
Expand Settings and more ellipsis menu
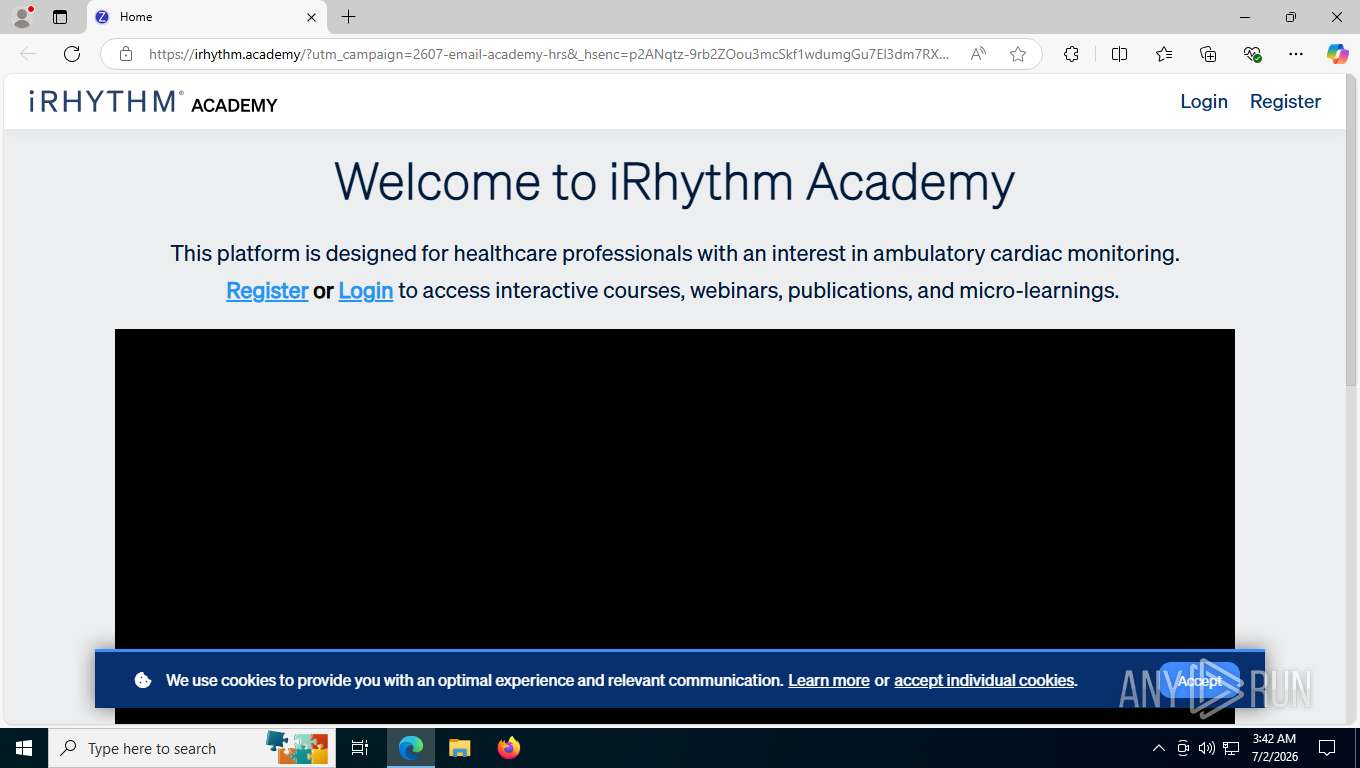pyautogui.click(x=1296, y=54)
